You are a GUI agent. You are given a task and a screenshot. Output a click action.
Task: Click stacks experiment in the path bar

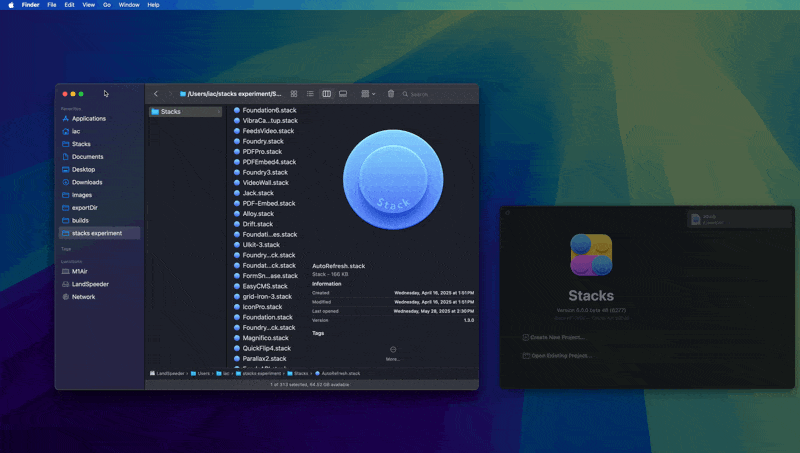pyautogui.click(x=258, y=373)
